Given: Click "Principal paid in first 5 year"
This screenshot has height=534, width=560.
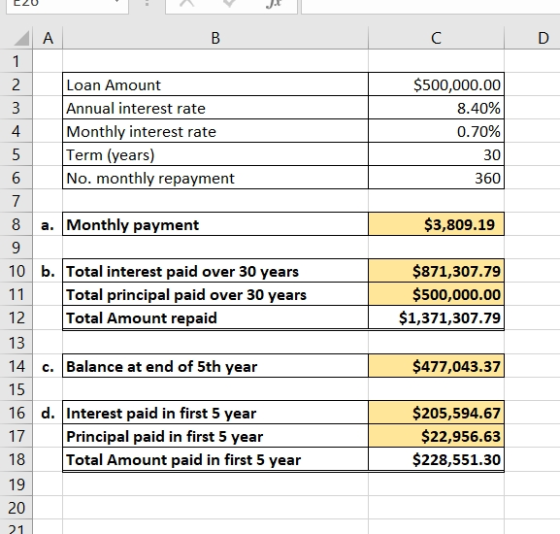Looking at the screenshot, I should pos(215,436).
